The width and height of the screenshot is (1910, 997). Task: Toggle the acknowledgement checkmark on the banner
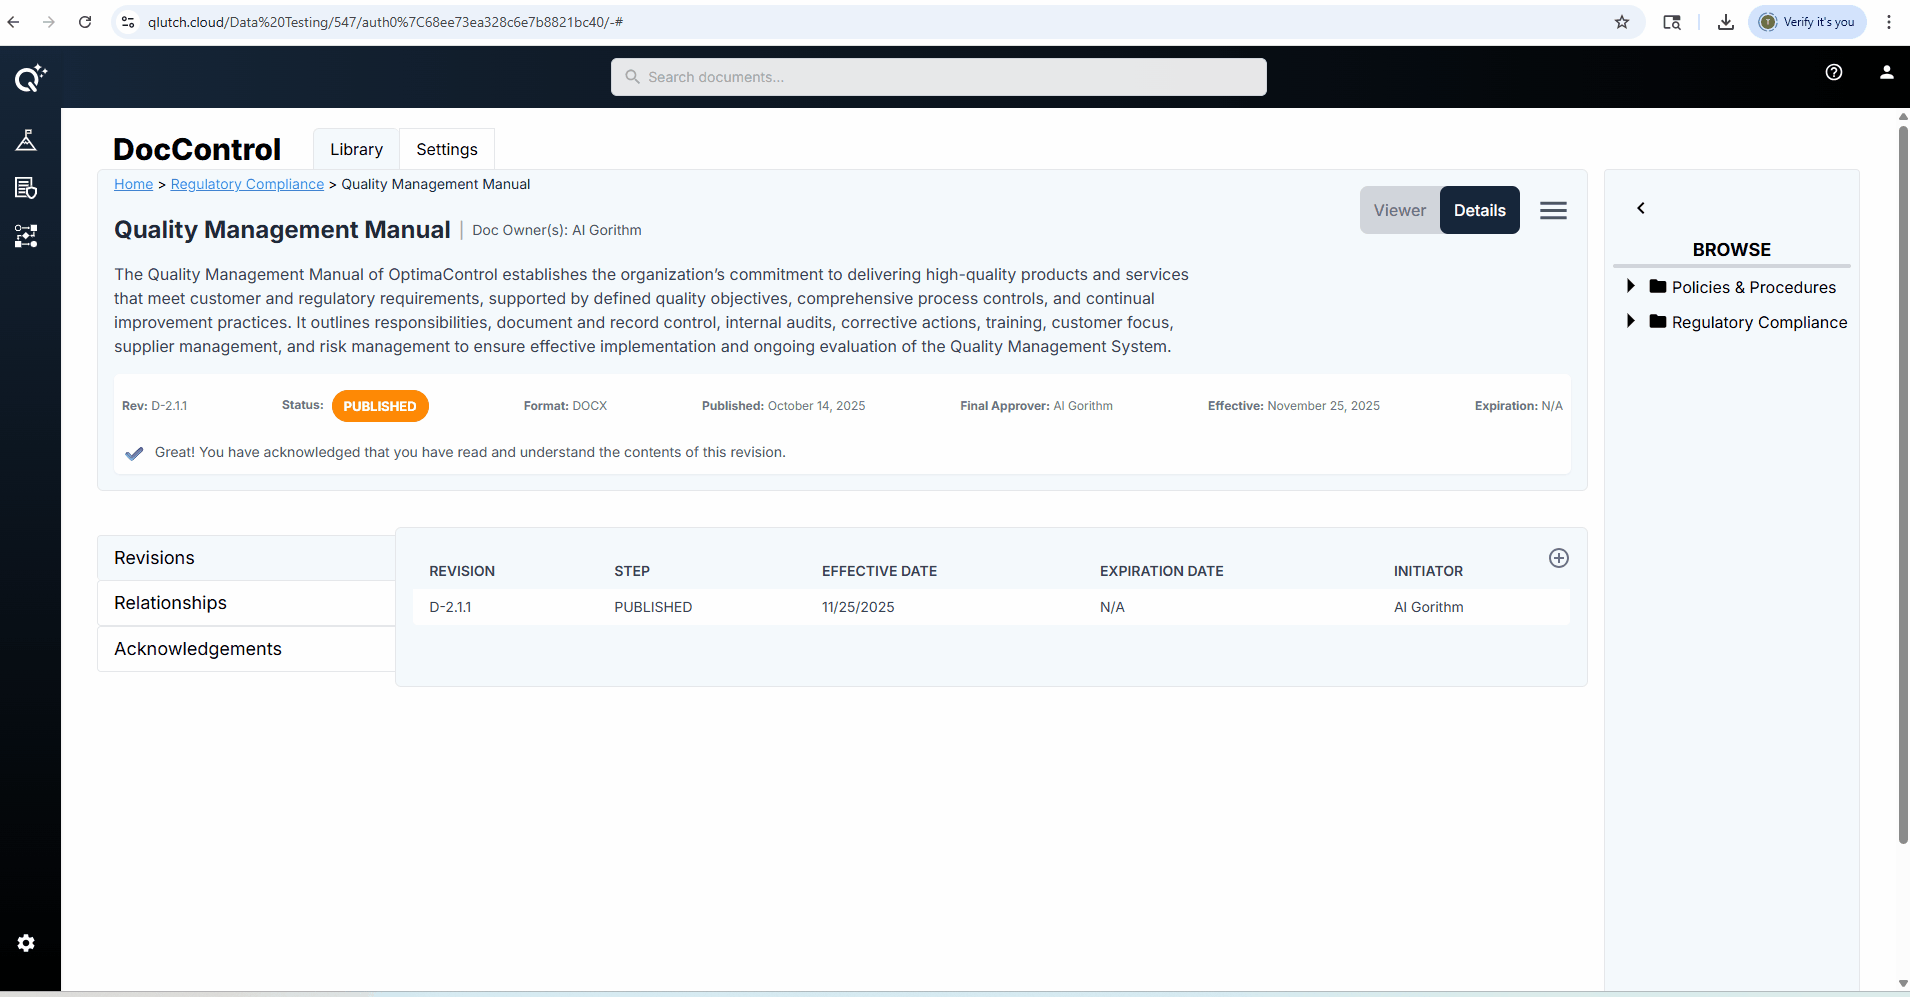134,452
